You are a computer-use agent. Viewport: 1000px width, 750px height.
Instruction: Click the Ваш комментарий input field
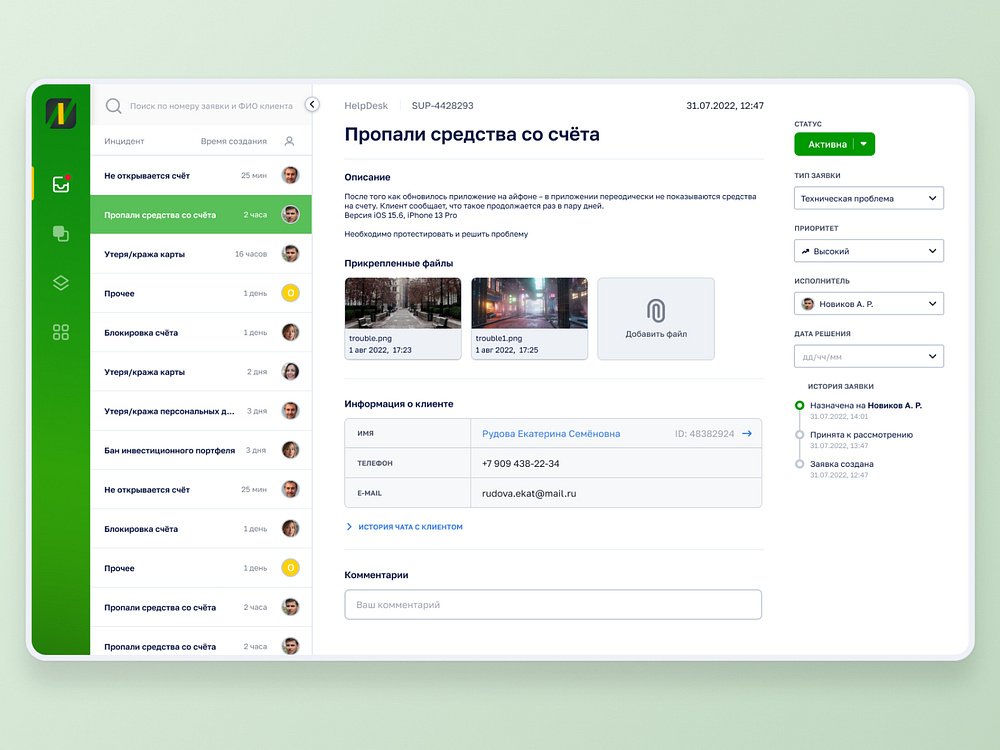click(552, 605)
